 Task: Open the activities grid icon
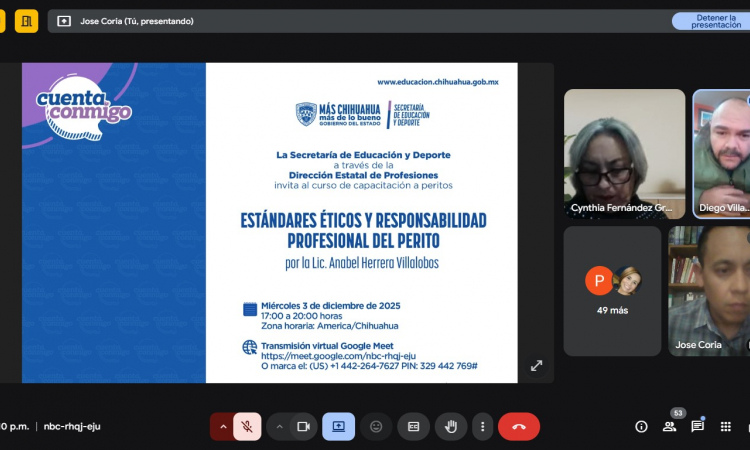click(x=725, y=426)
